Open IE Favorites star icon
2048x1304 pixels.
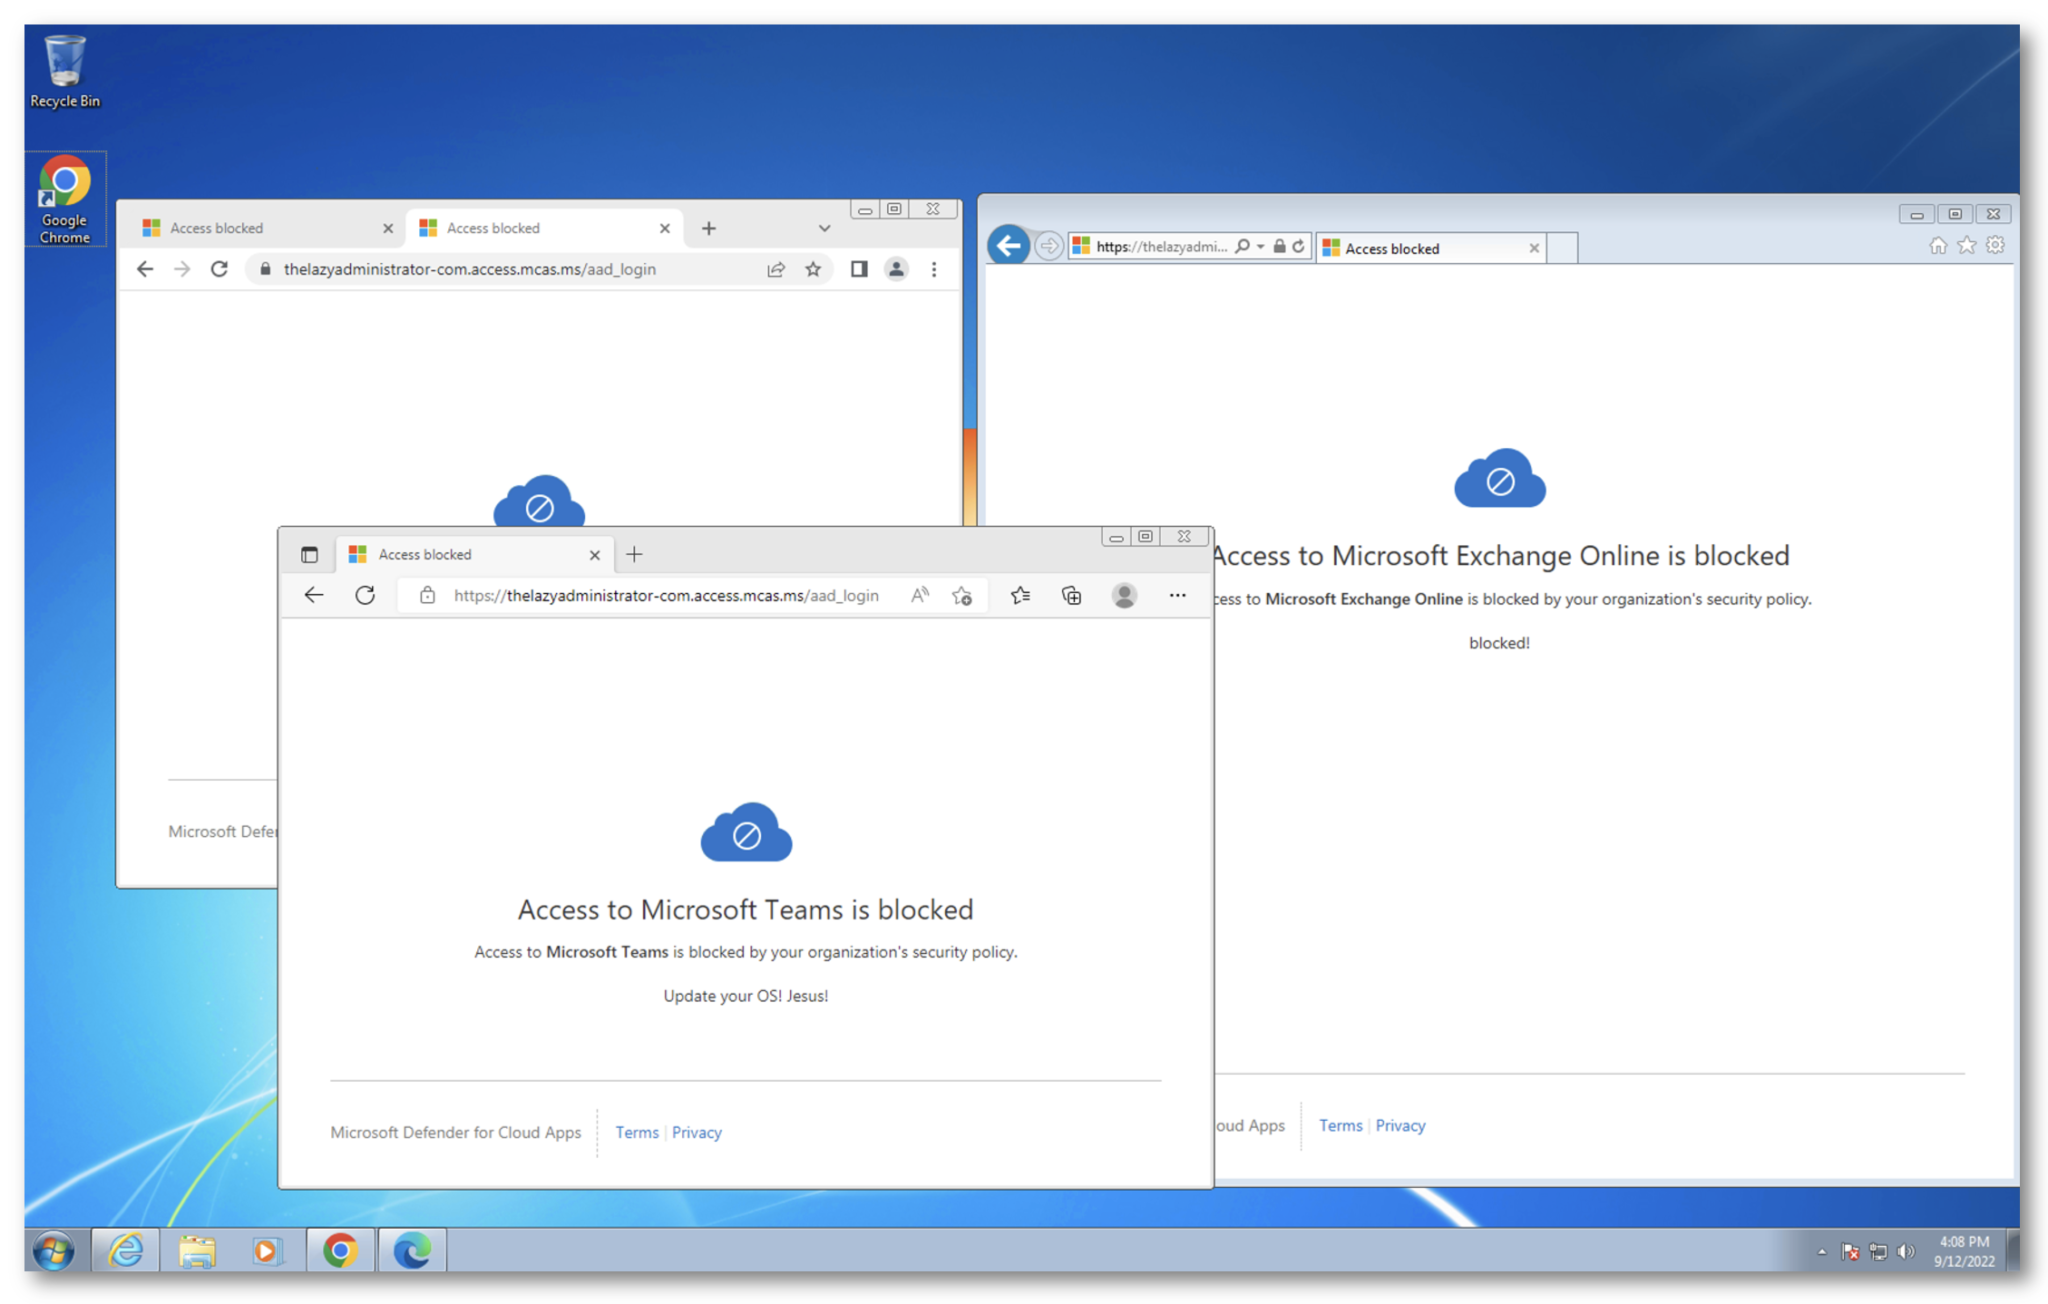pyautogui.click(x=1967, y=246)
